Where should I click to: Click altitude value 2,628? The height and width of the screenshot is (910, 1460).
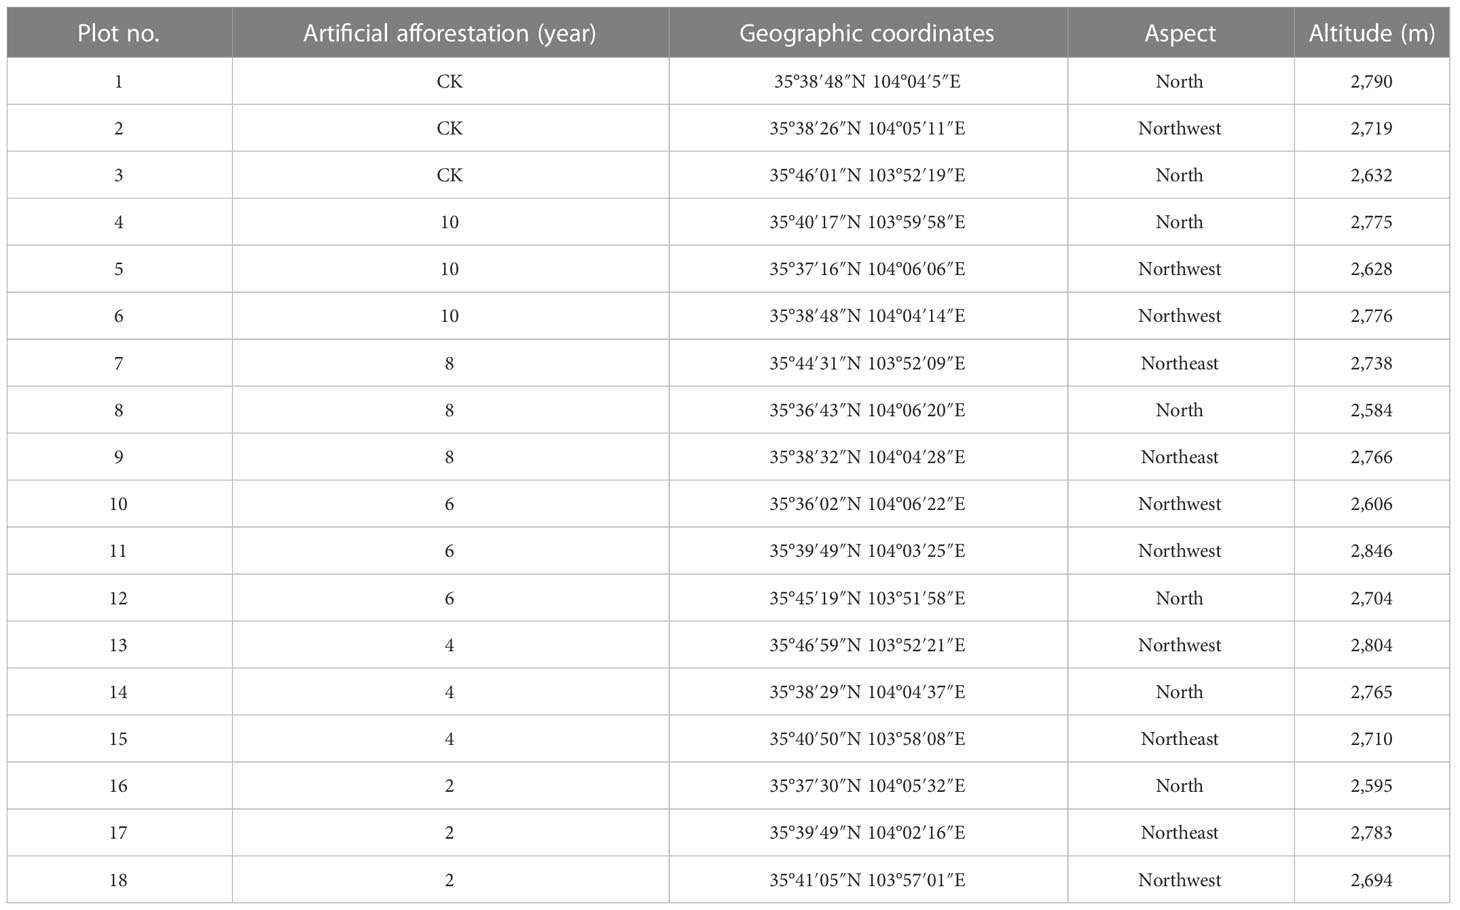pos(1372,269)
